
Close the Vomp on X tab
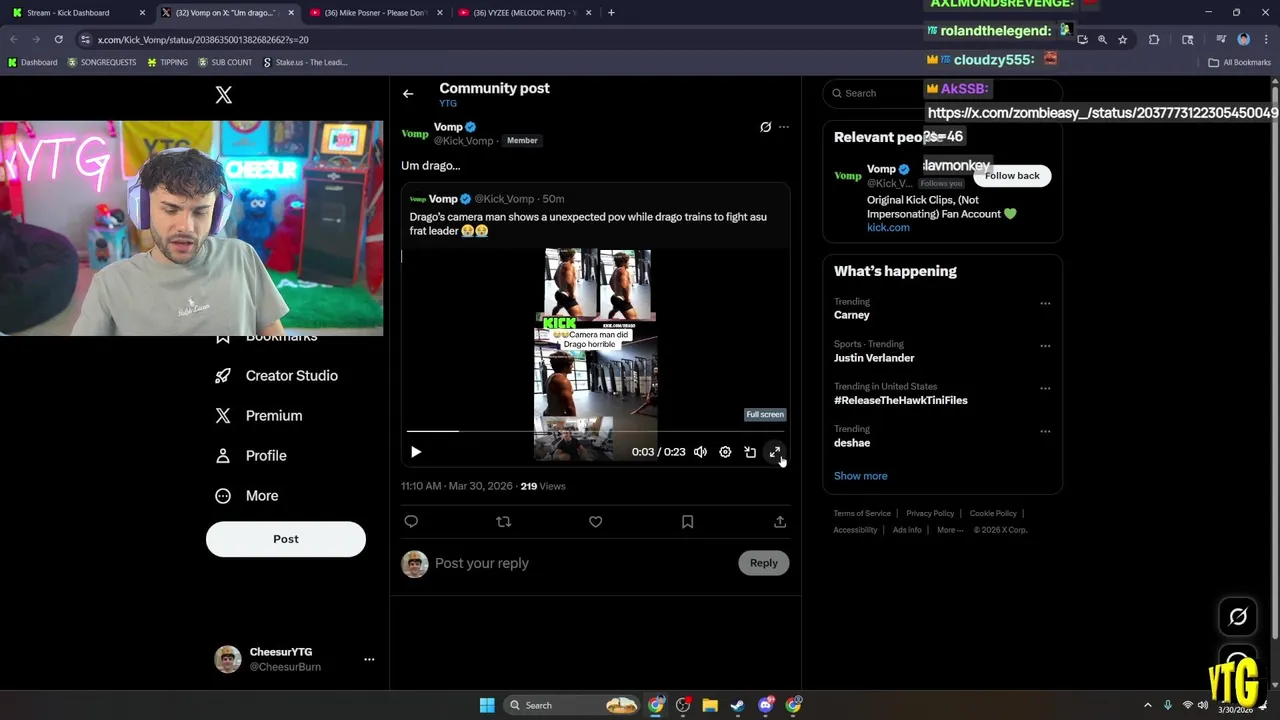point(291,13)
